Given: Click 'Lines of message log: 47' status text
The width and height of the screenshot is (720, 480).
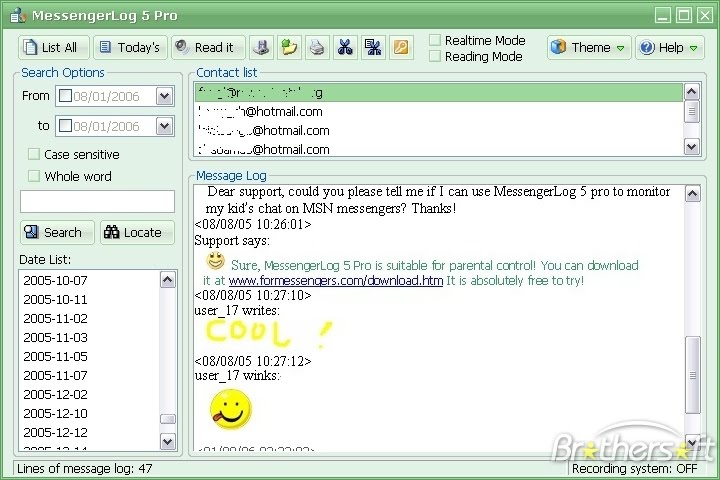Looking at the screenshot, I should (x=84, y=469).
